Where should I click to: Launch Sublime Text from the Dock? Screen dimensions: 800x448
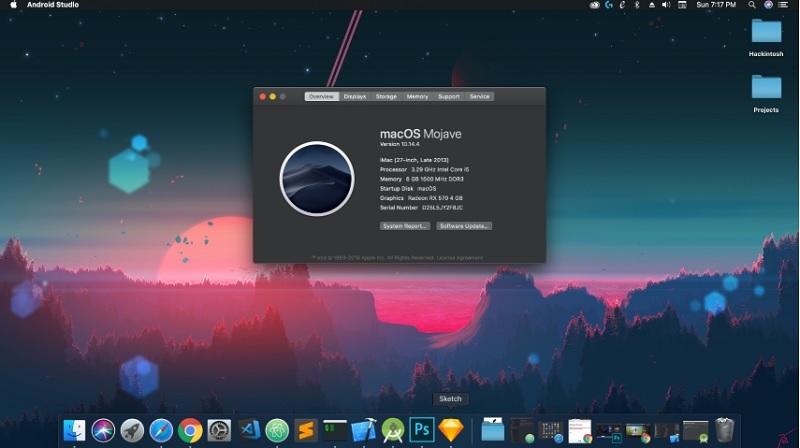[x=306, y=430]
